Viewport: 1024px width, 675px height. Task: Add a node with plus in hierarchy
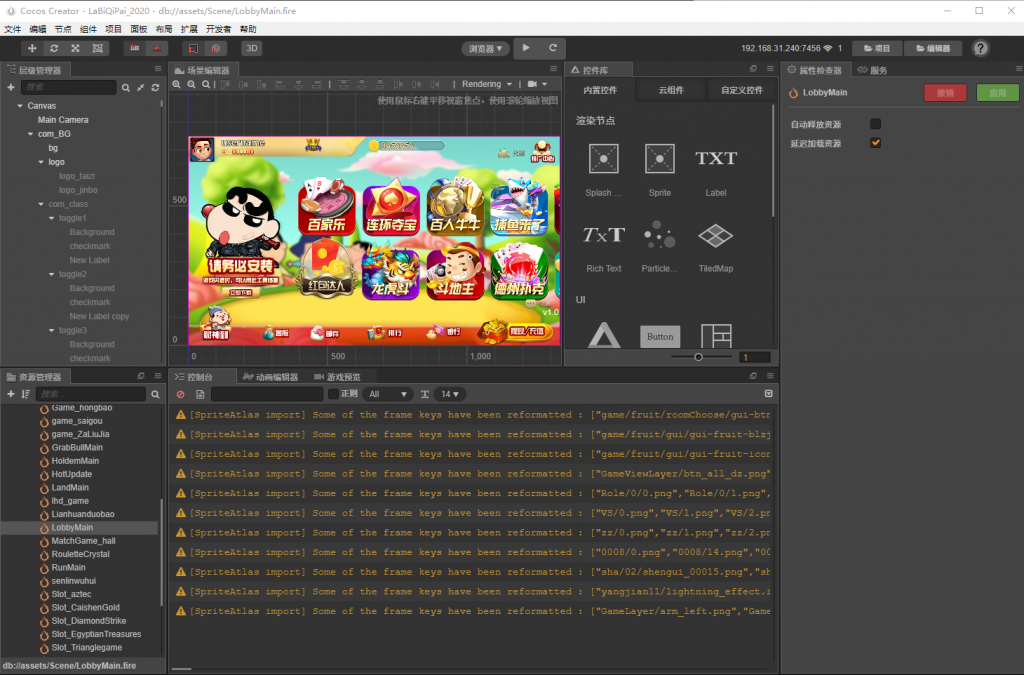coord(10,87)
